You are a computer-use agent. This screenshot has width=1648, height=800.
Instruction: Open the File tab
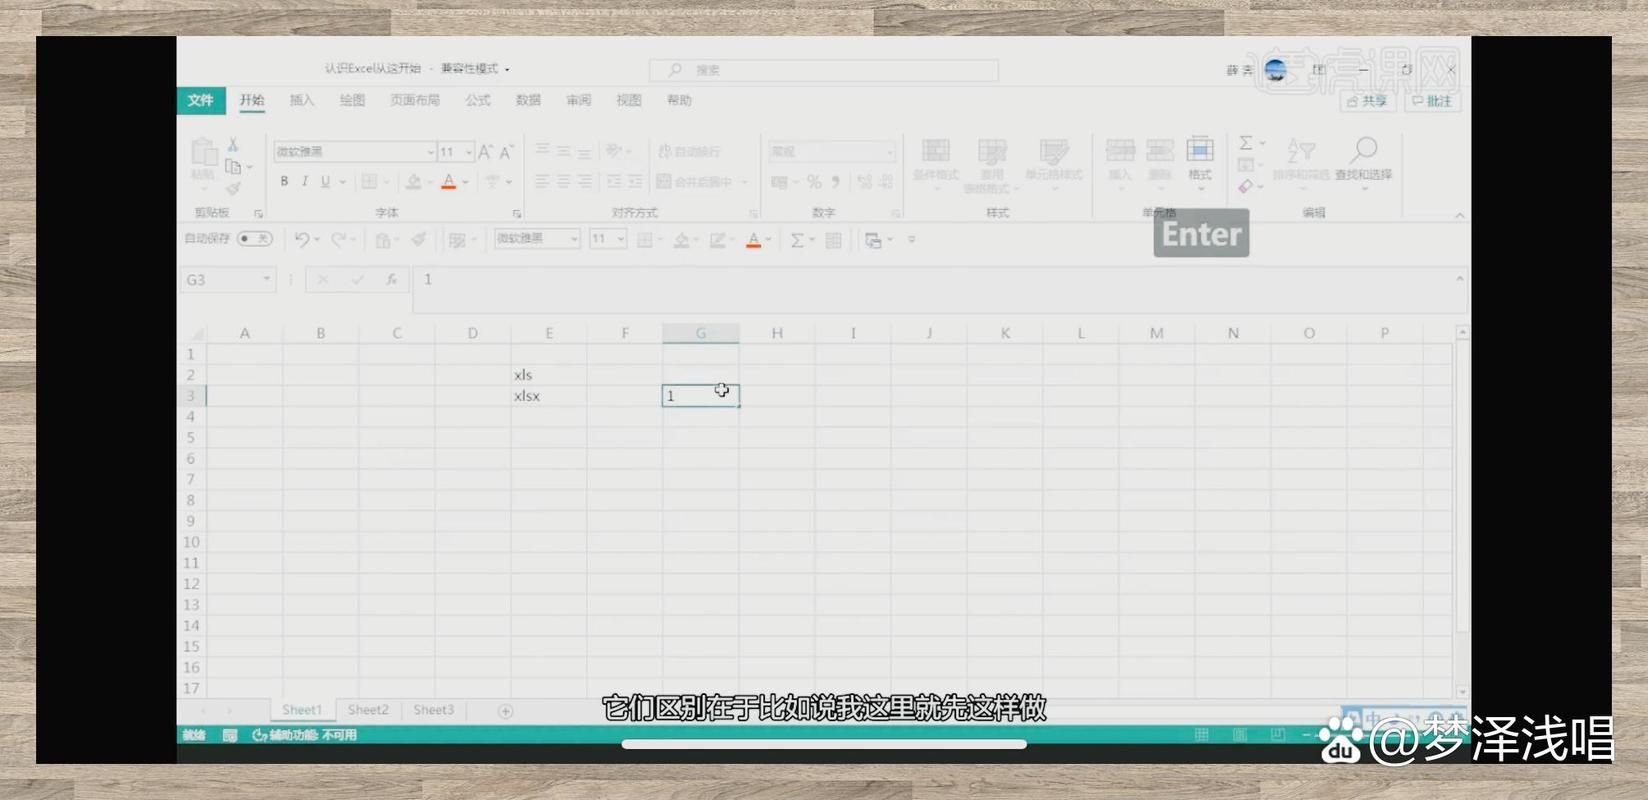(200, 100)
